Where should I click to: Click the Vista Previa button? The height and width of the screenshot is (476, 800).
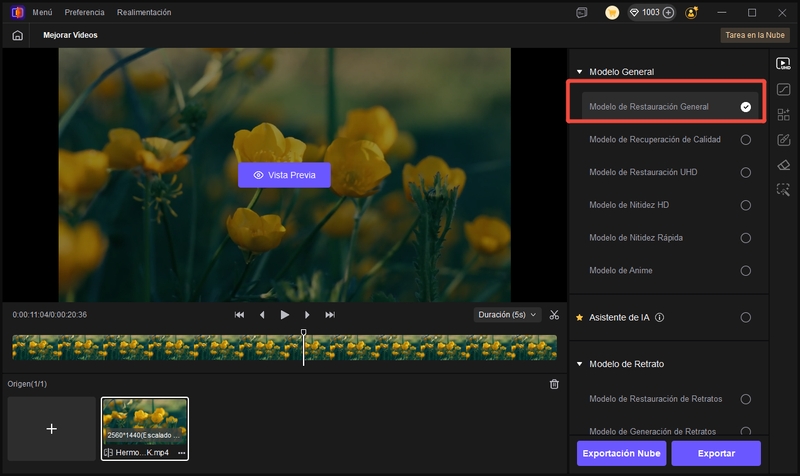pyautogui.click(x=284, y=175)
